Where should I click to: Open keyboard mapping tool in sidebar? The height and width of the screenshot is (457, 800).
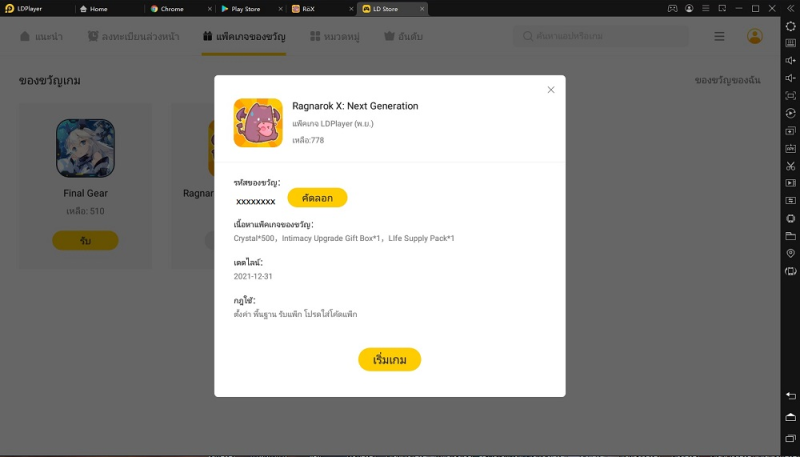pyautogui.click(x=790, y=43)
